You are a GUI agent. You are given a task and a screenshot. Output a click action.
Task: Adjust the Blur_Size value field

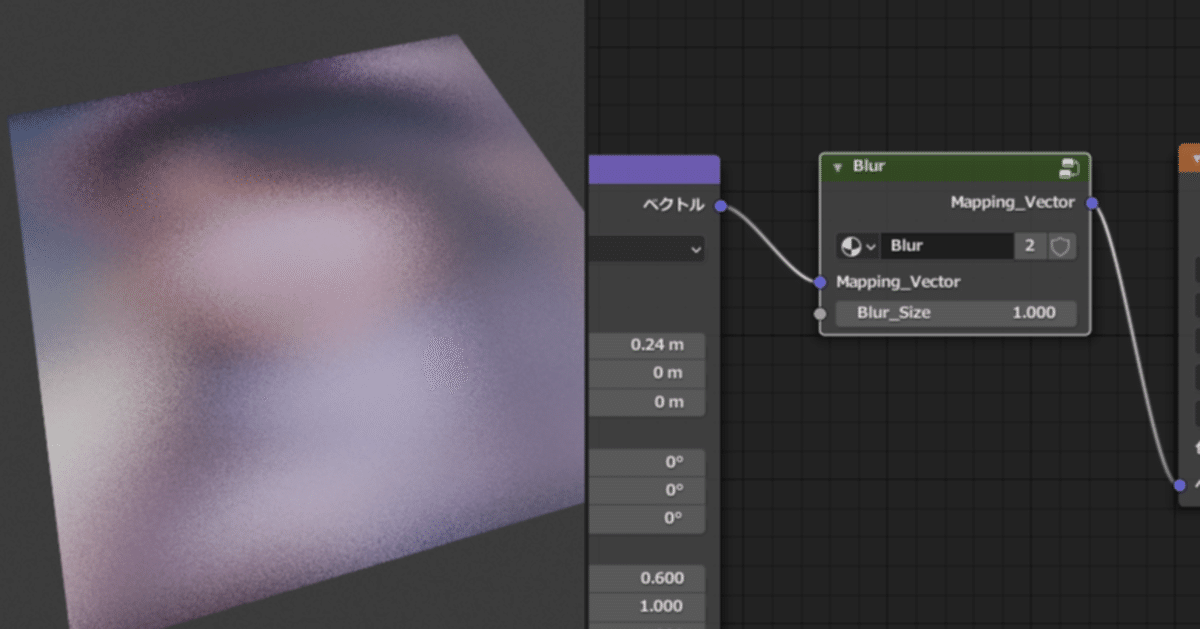956,313
